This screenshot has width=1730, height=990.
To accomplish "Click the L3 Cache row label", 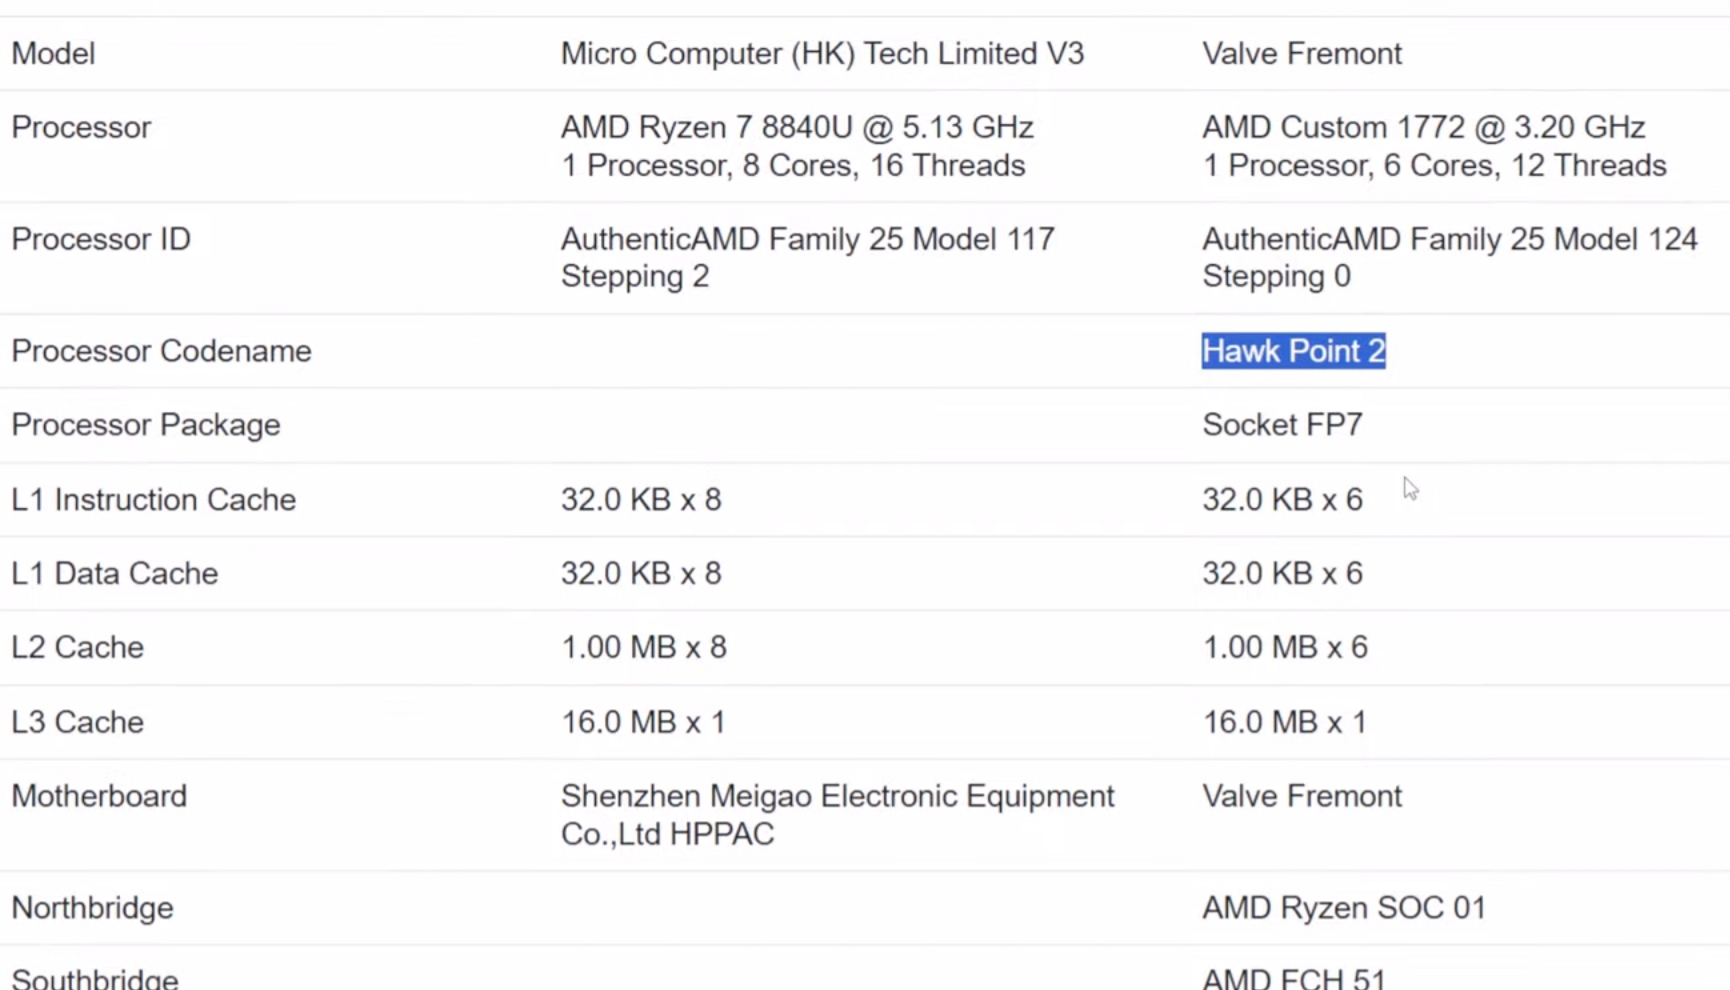I will click(77, 722).
